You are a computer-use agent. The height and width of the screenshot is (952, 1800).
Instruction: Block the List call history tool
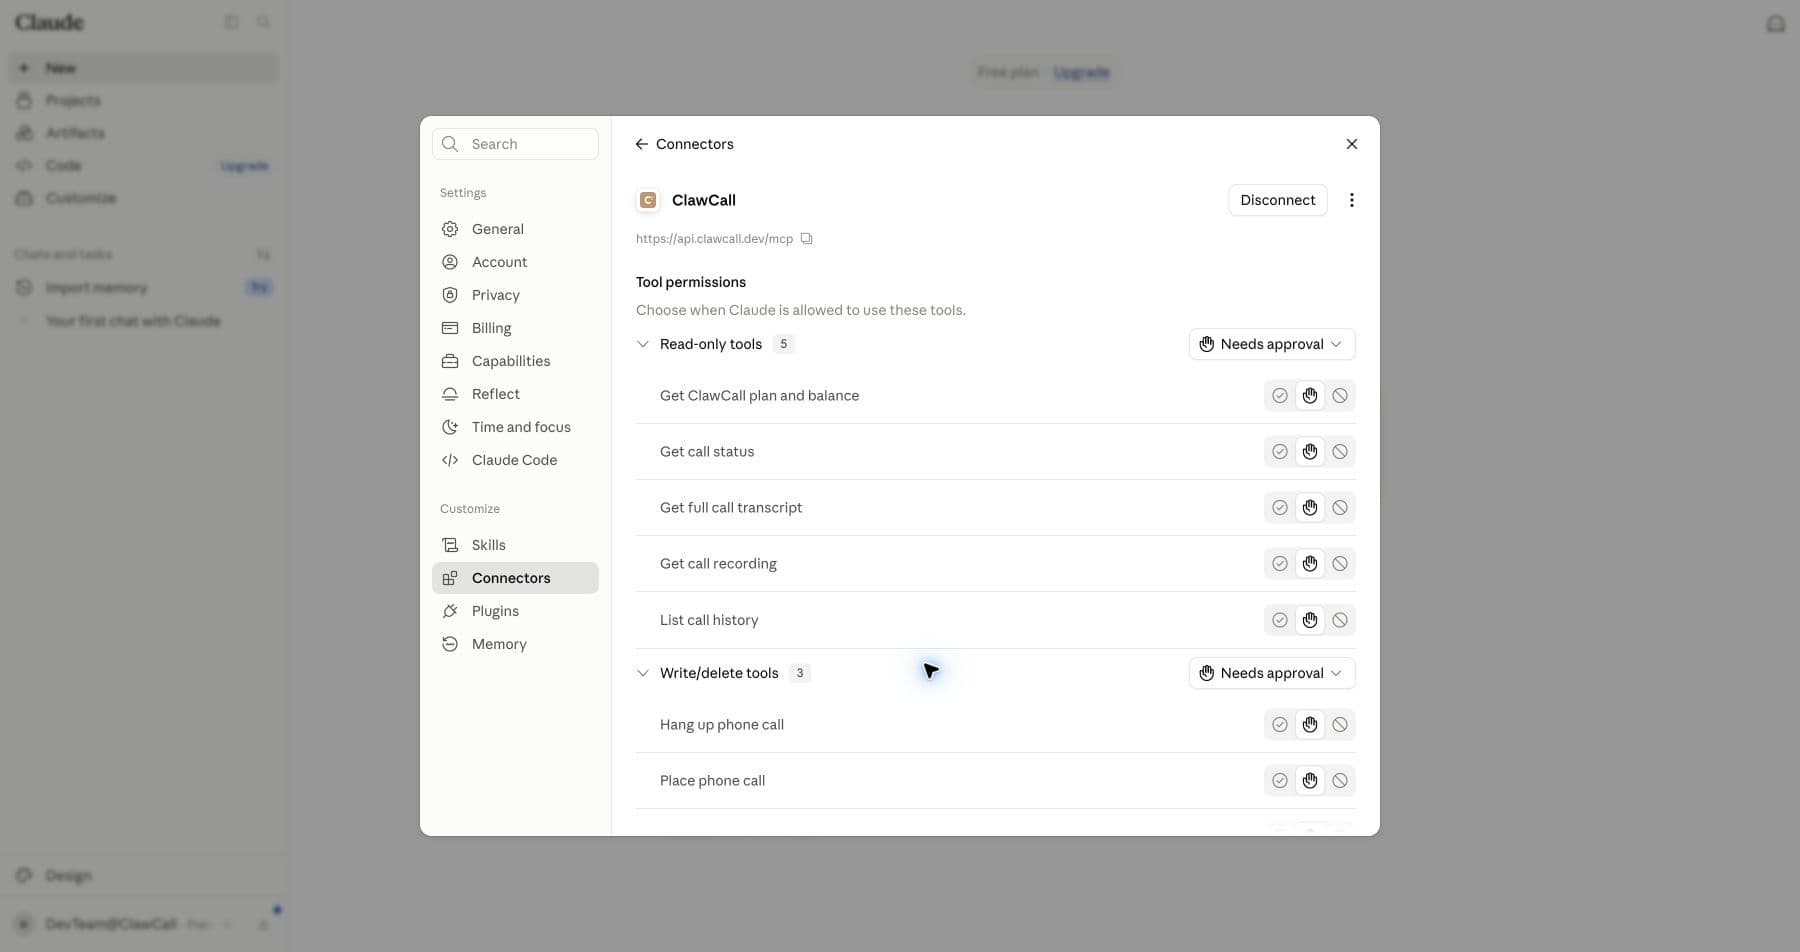click(1339, 620)
